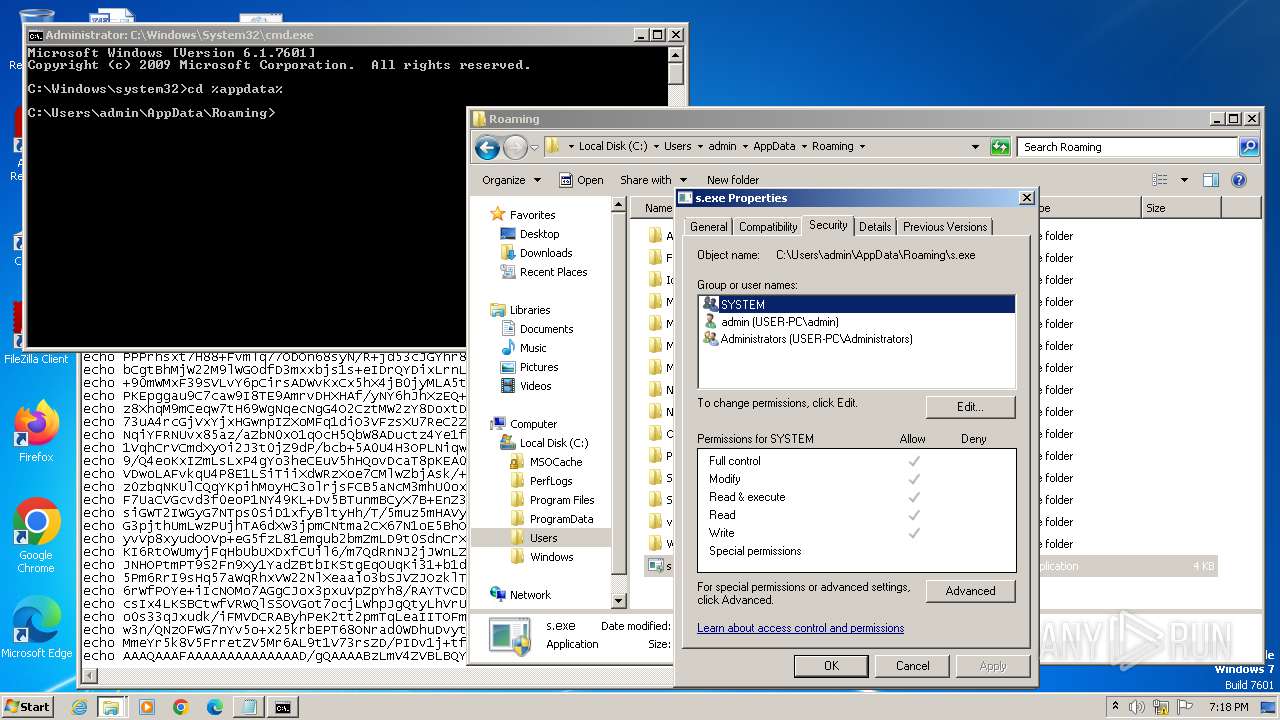
Task: Click Windows Media Player taskbar icon
Action: (147, 707)
